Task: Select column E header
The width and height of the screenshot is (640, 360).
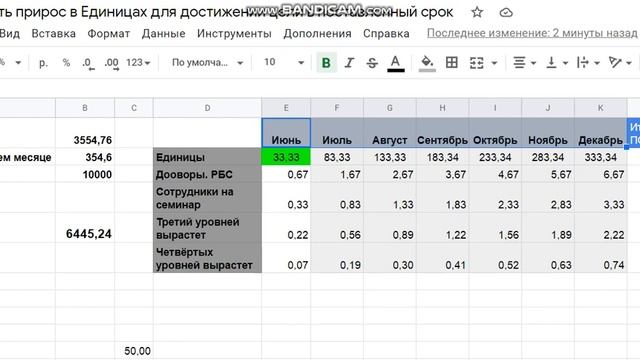Action: tap(286, 108)
